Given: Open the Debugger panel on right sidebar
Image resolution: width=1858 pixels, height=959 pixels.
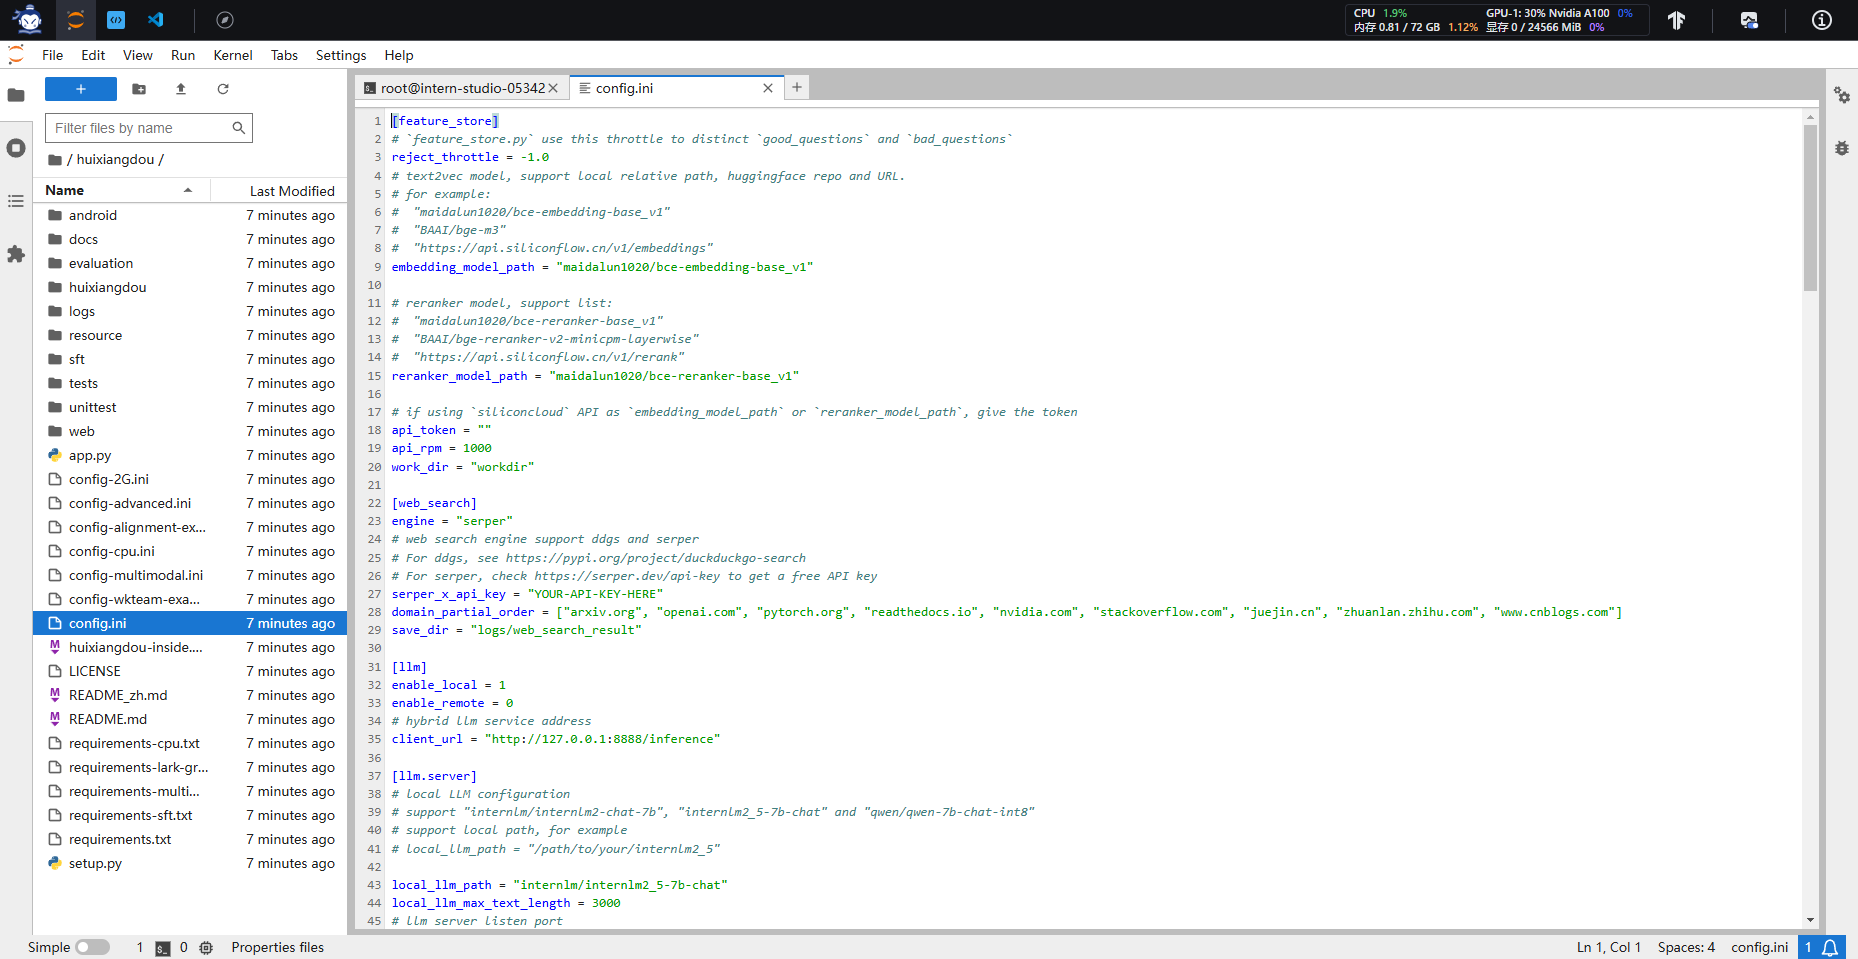Looking at the screenshot, I should point(1842,148).
